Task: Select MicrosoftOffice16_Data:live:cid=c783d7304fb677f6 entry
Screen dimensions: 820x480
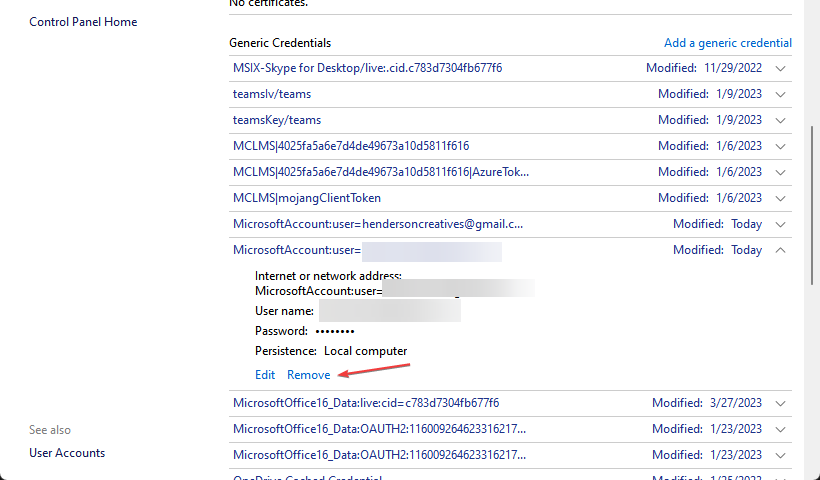Action: point(366,403)
